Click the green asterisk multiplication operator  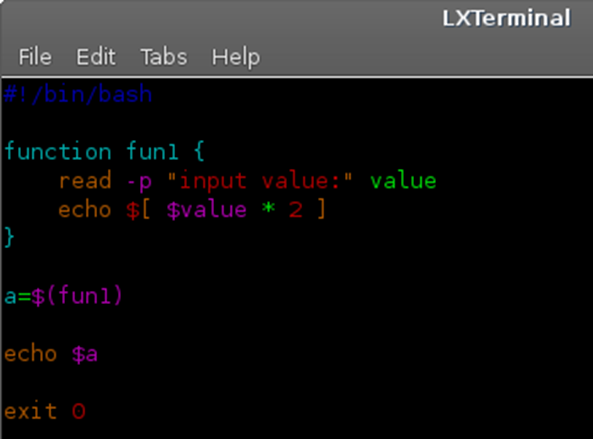click(x=269, y=208)
